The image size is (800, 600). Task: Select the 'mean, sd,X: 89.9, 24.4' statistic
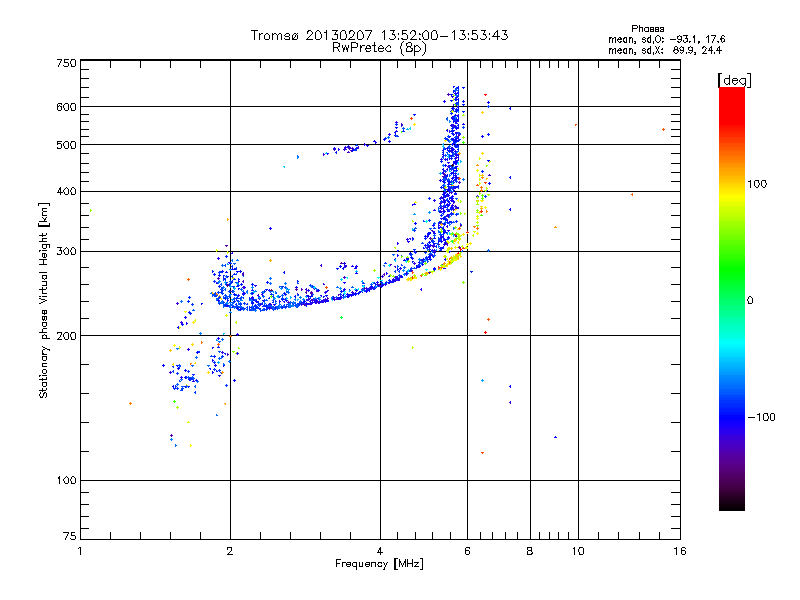(x=665, y=50)
